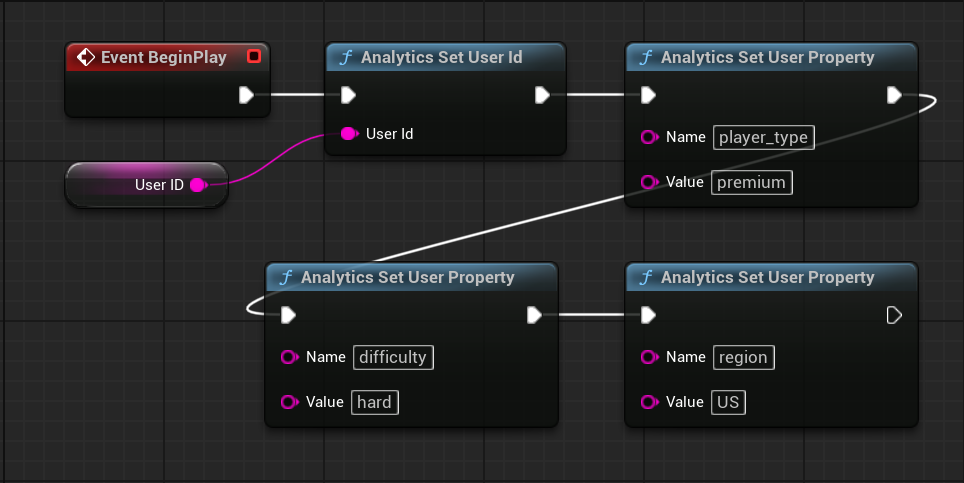Viewport: 964px width, 483px height.
Task: Click the unconnected exec output pin on region node
Action: [894, 315]
